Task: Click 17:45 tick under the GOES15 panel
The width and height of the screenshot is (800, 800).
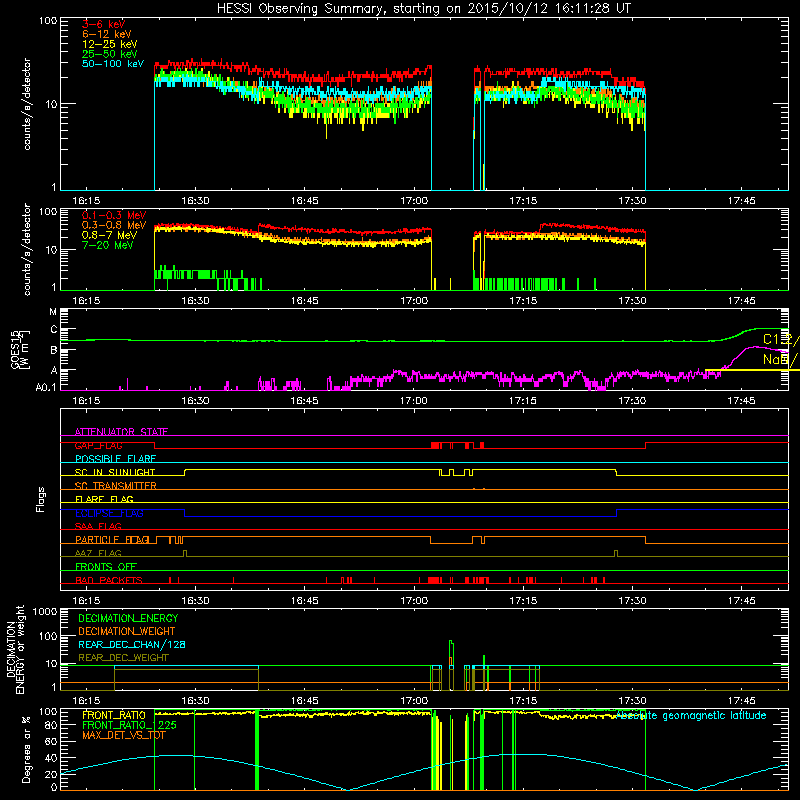Action: point(741,401)
